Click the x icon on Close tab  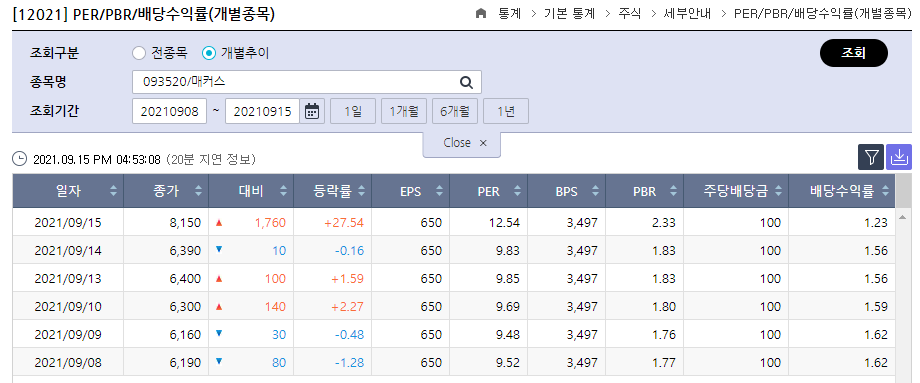pos(483,143)
